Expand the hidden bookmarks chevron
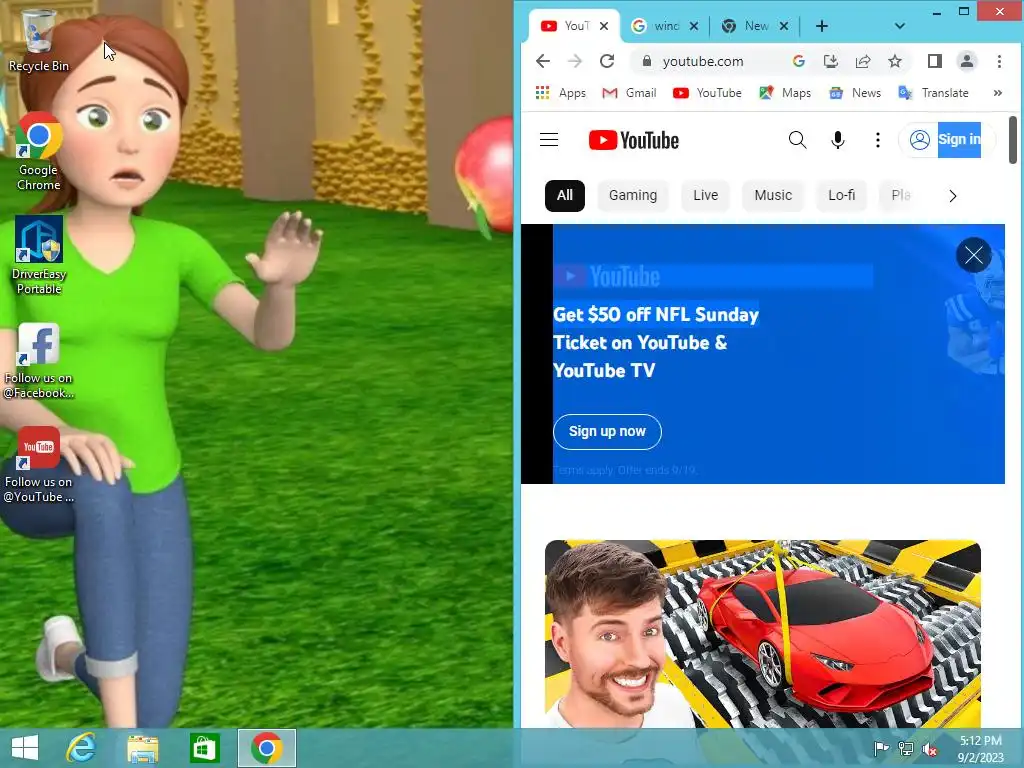 (x=998, y=93)
